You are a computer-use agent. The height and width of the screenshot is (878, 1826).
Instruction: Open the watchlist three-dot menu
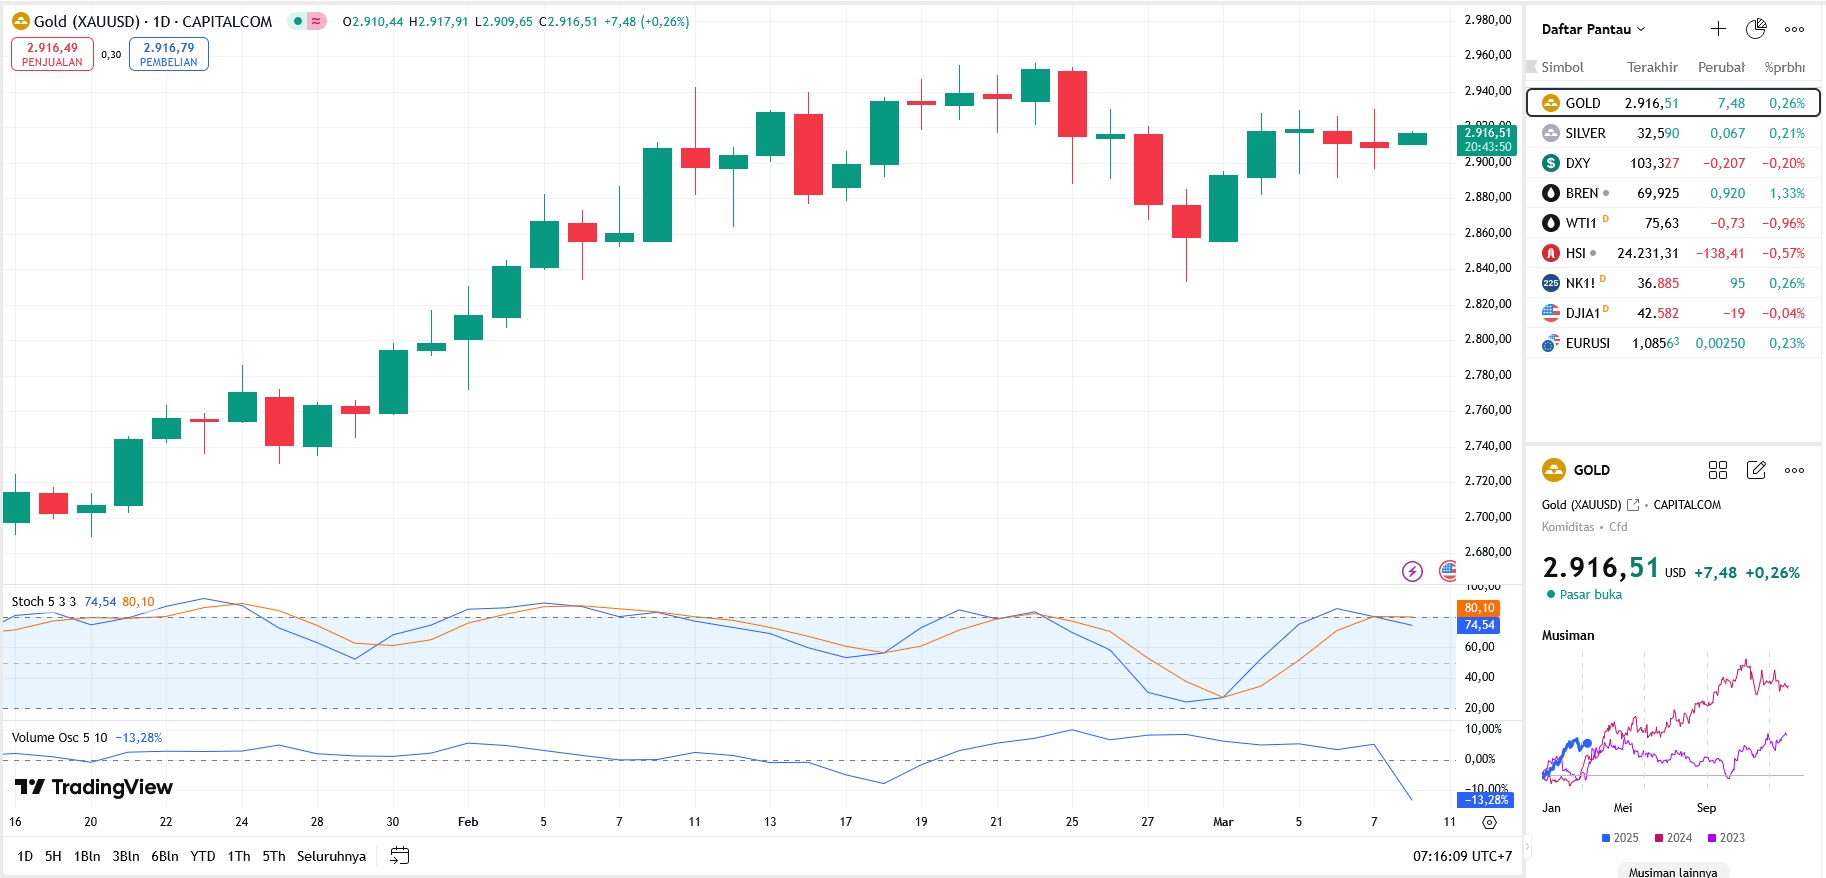click(x=1795, y=29)
